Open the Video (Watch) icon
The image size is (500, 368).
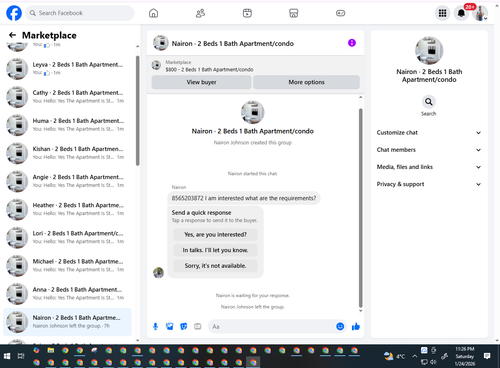(x=247, y=13)
